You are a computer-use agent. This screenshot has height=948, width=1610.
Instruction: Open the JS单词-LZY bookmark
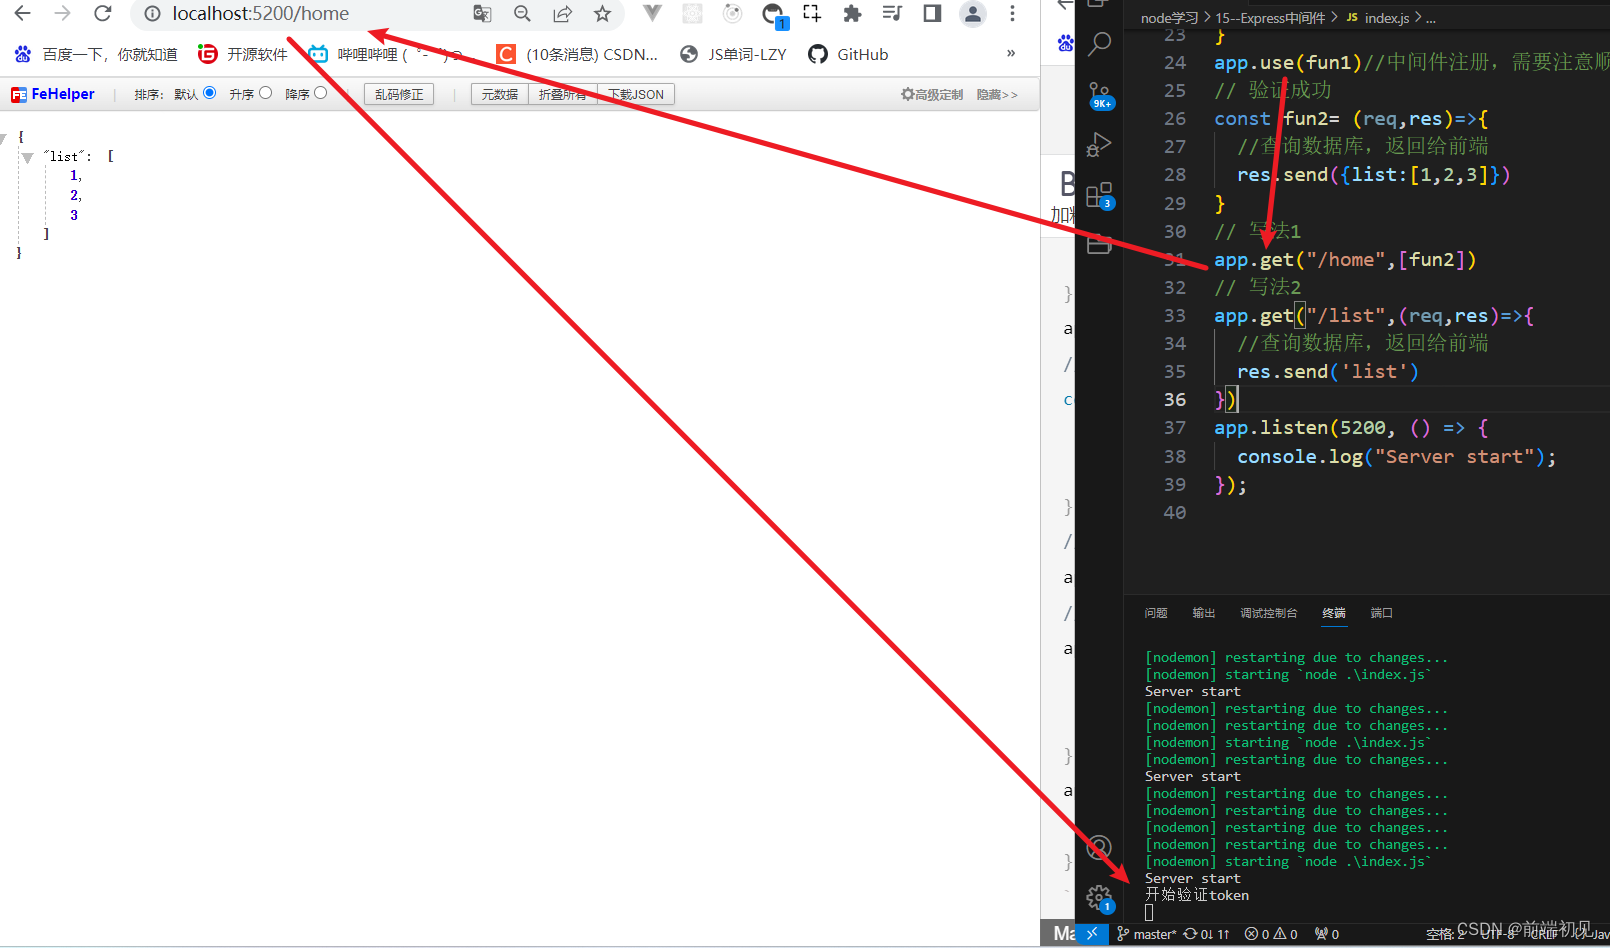click(x=733, y=54)
